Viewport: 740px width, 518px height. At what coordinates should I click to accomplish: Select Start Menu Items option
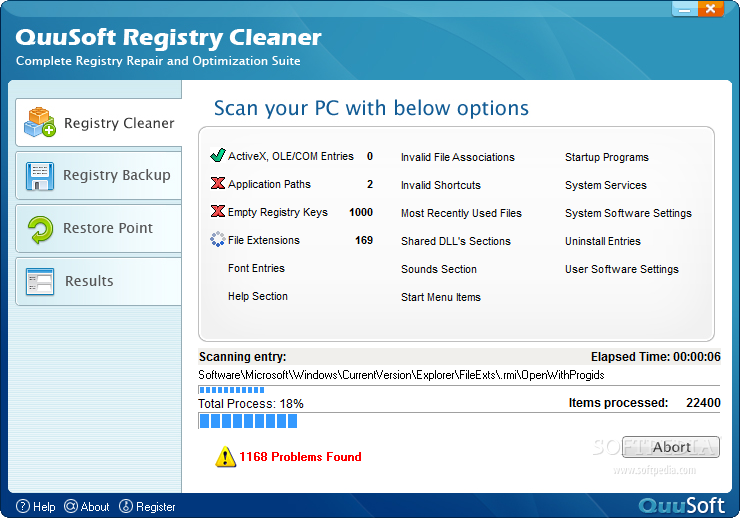click(441, 297)
